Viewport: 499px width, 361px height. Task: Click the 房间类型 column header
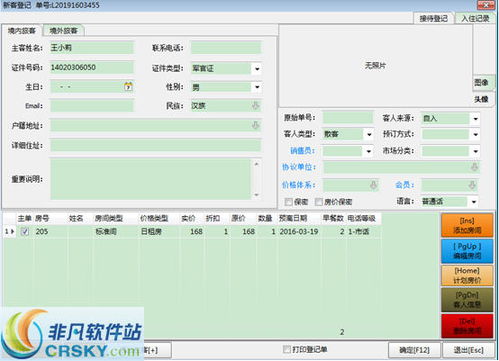(x=109, y=218)
